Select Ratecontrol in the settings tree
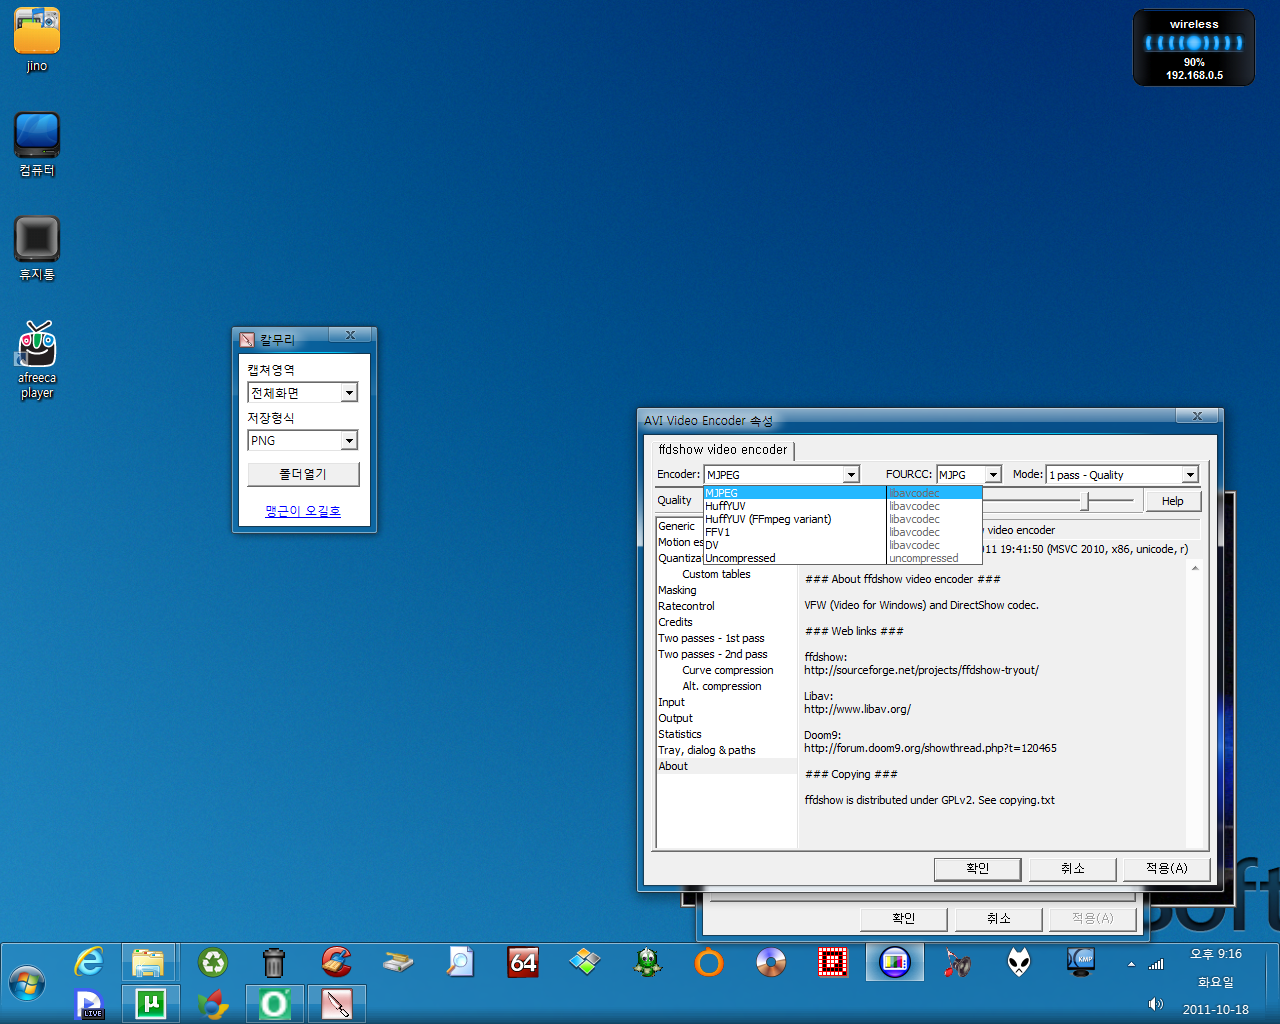This screenshot has width=1280, height=1024. pos(686,606)
